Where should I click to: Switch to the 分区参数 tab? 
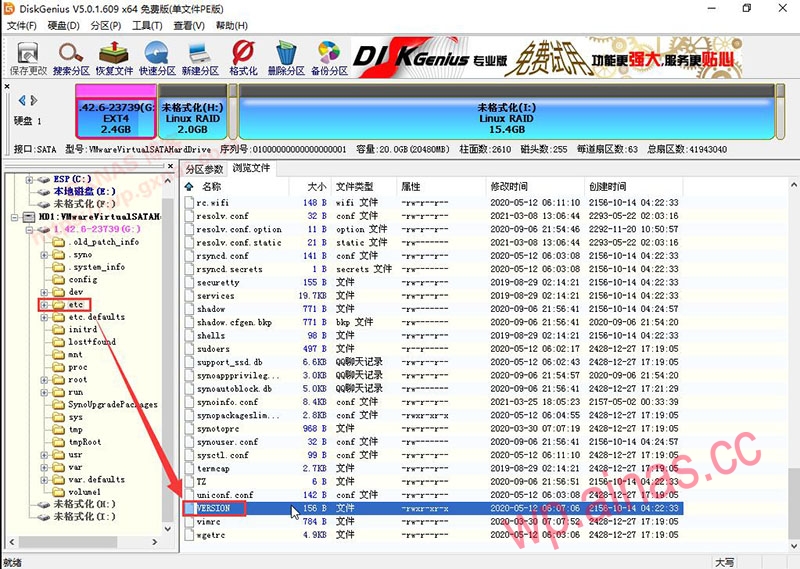point(205,169)
